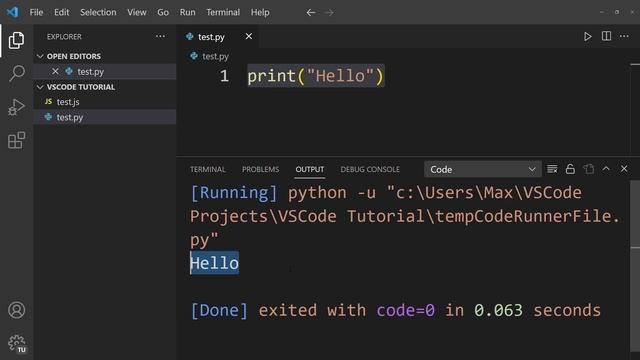Screen dimensions: 640x360
Task: Click the VS Code logo icon
Action: pos(12,12)
